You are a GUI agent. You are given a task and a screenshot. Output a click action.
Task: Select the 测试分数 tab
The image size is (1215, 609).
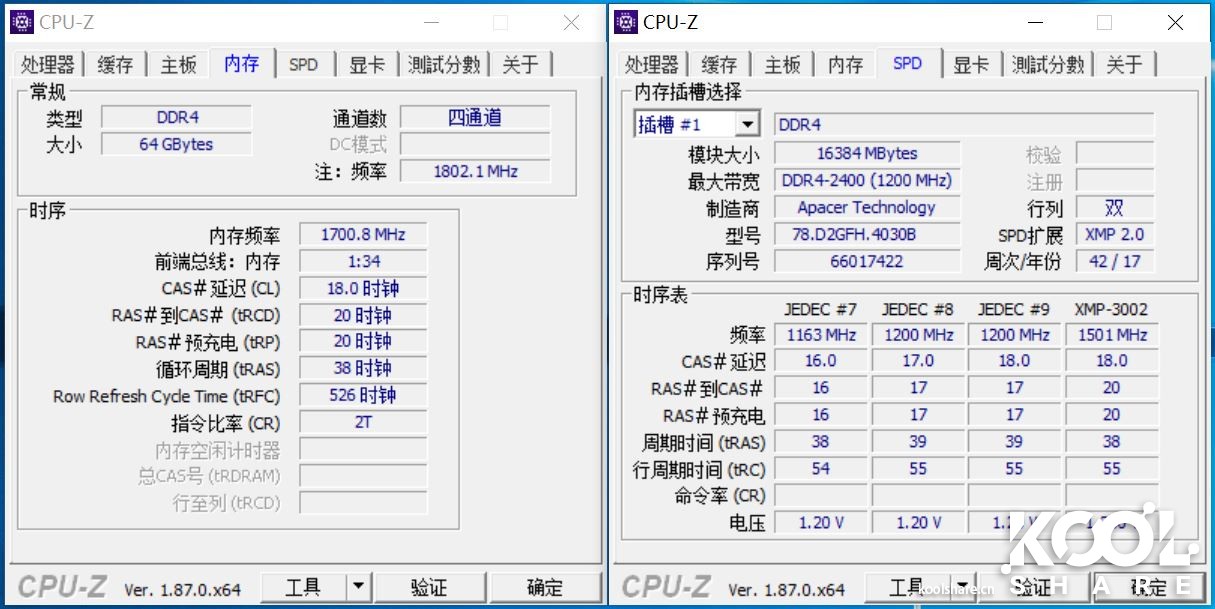click(444, 63)
